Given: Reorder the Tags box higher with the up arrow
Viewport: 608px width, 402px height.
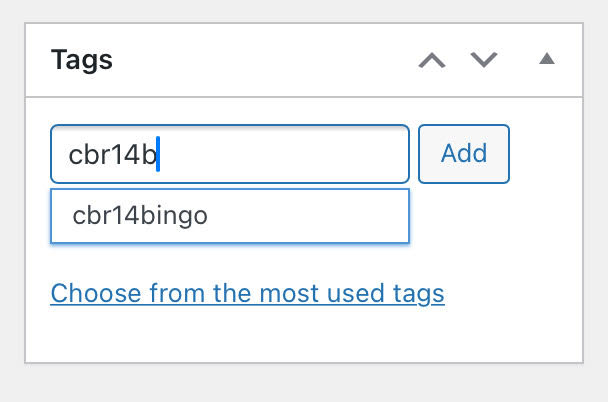Looking at the screenshot, I should [x=432, y=60].
